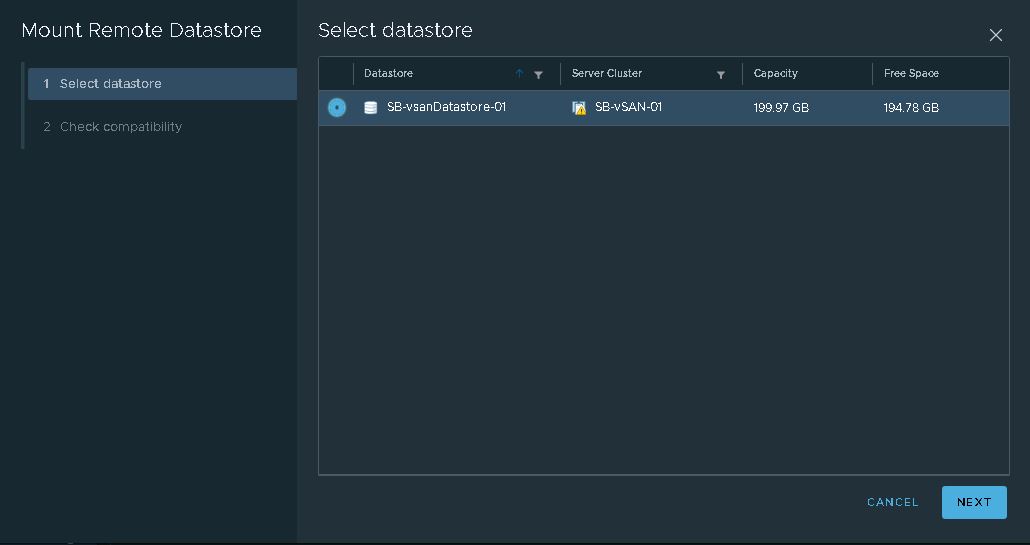Sort by the Capacity column header

click(x=775, y=73)
